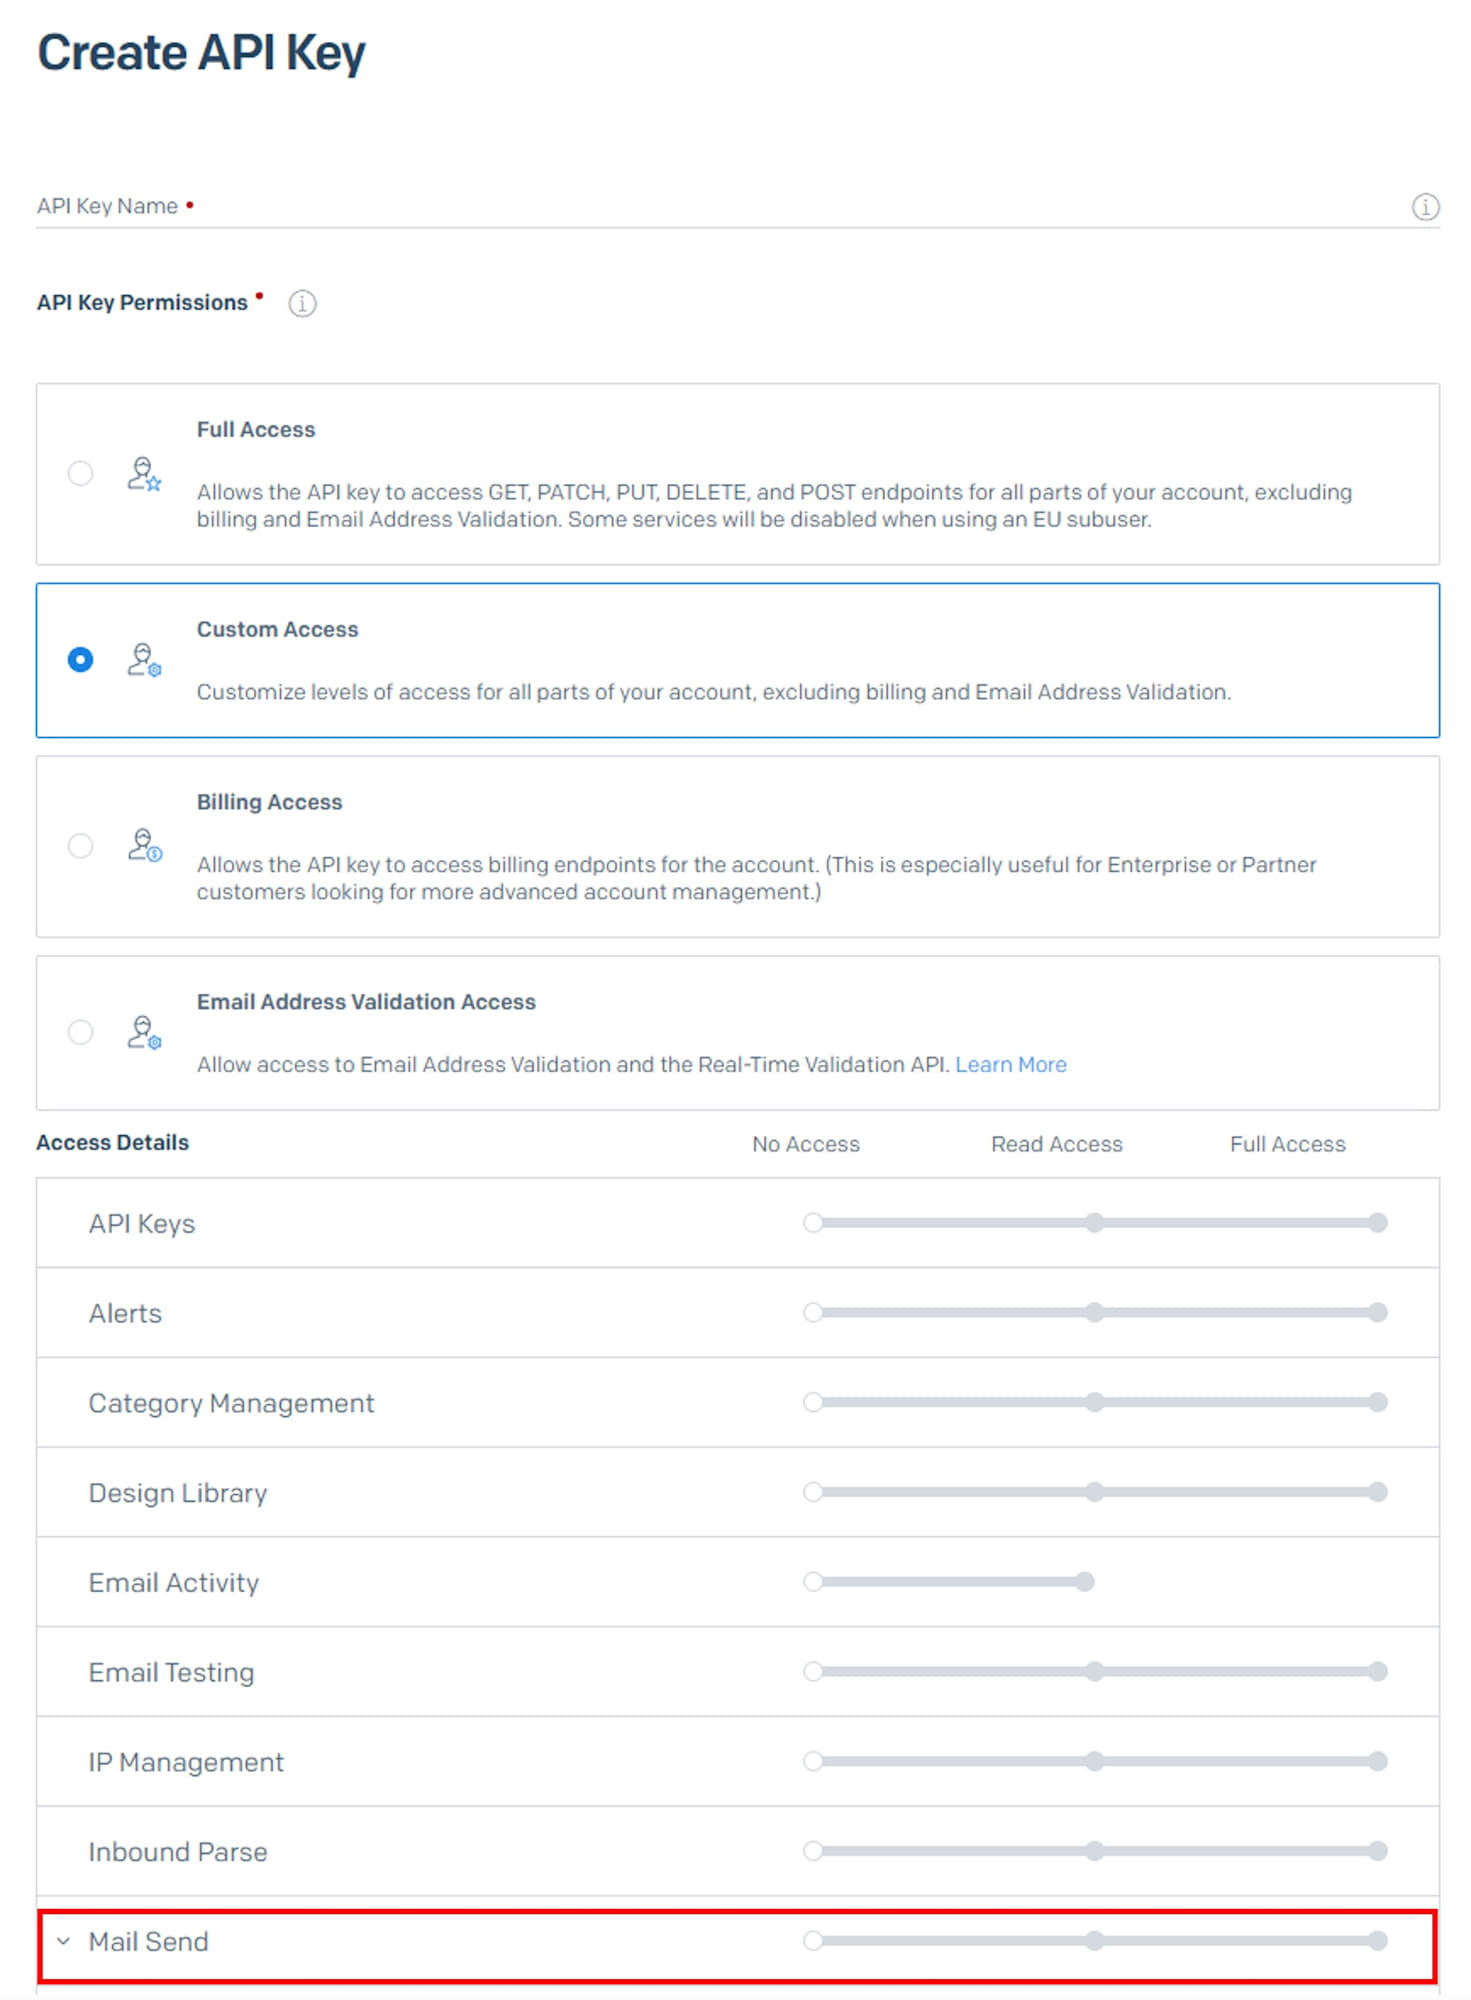Select the Email Address Validation Access radio button

click(80, 1032)
